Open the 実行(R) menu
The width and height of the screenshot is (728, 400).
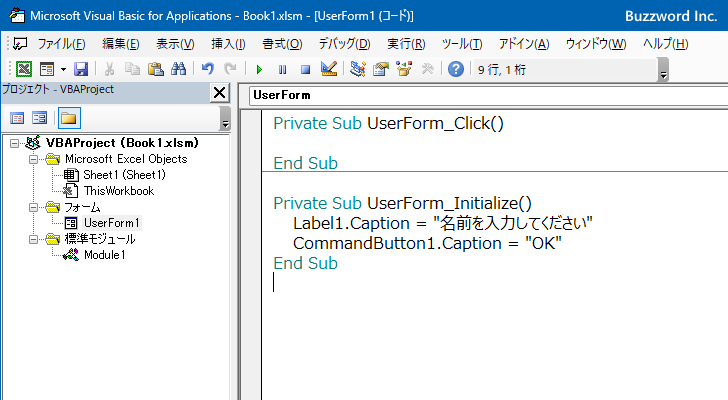tap(406, 44)
